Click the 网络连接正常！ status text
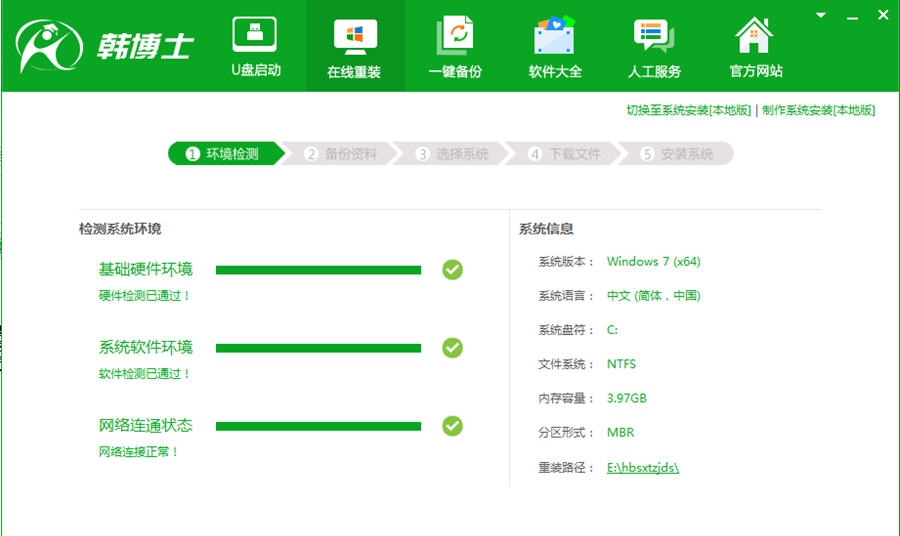The width and height of the screenshot is (900, 536). tap(138, 452)
